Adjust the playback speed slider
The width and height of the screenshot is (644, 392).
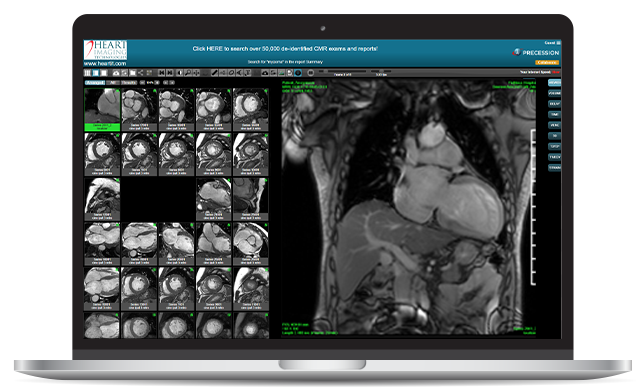[x=381, y=71]
